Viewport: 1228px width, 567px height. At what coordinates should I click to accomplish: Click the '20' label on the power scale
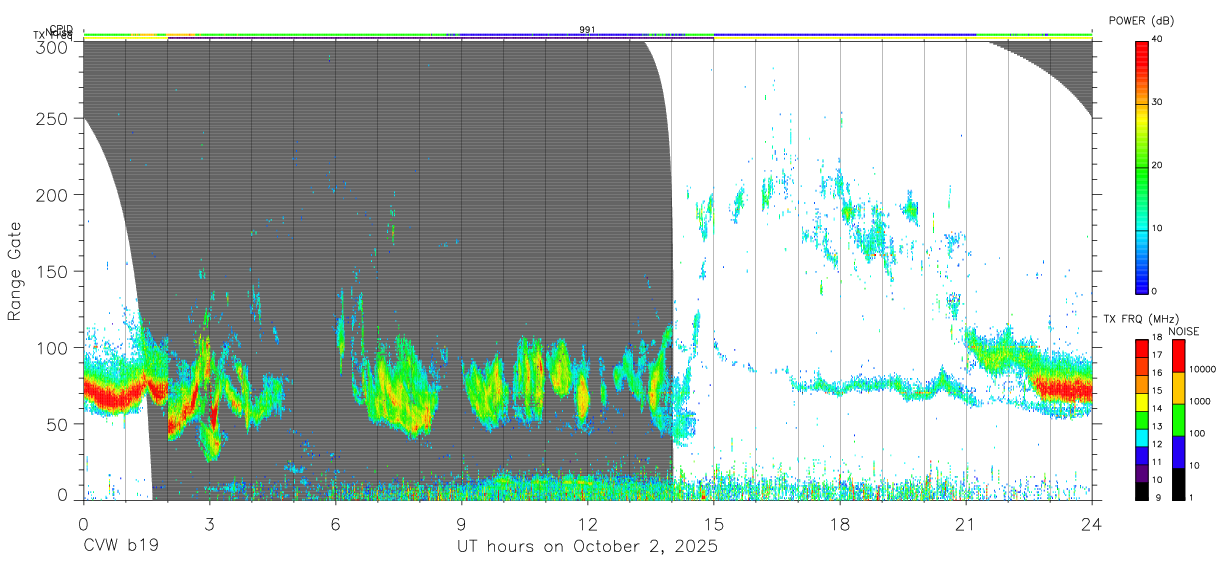click(1157, 166)
